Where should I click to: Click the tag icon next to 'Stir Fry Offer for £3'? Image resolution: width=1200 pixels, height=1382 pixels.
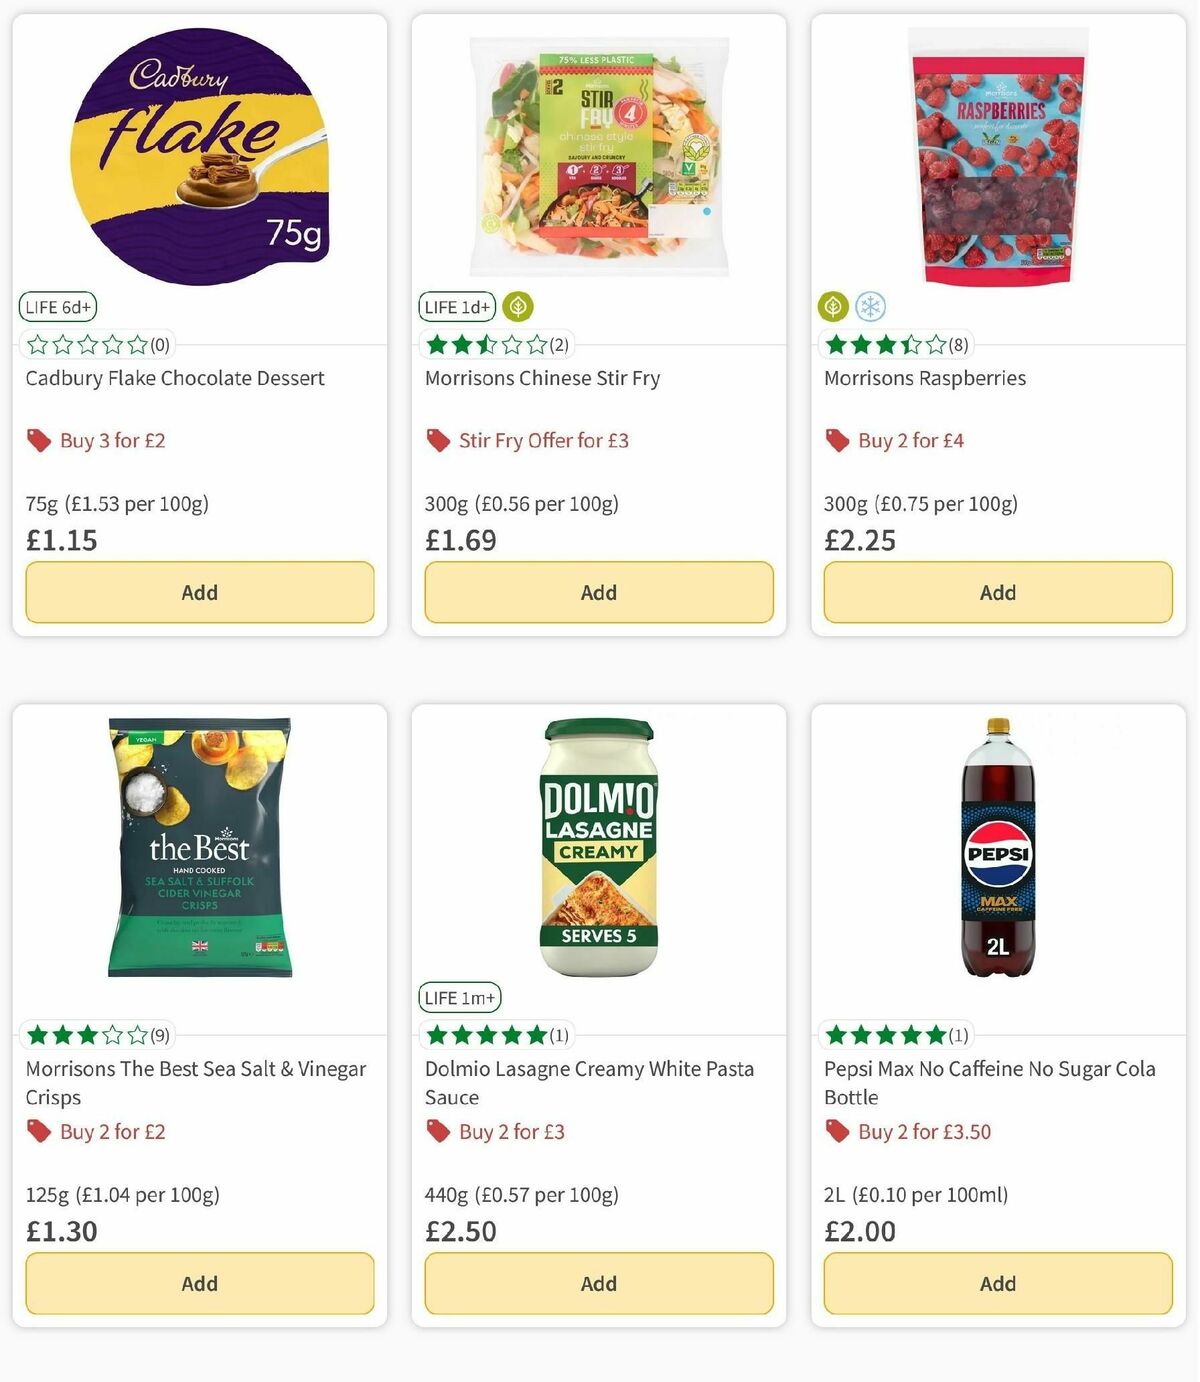(437, 440)
